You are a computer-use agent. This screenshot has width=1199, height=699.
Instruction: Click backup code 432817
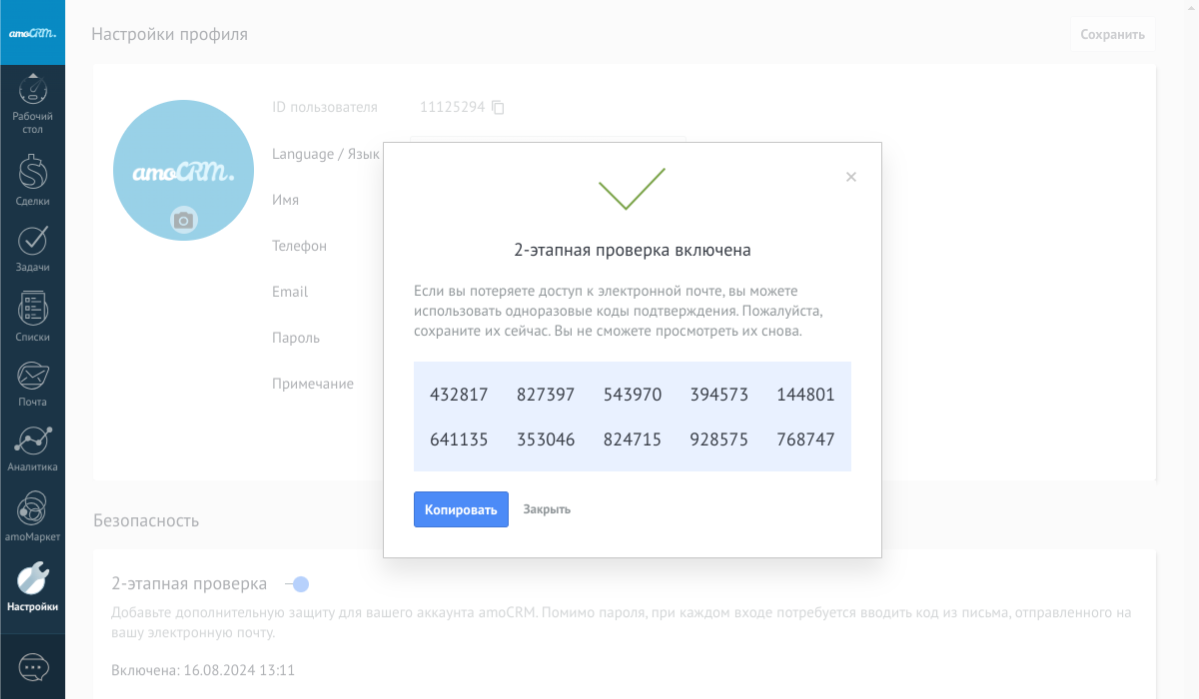coord(459,394)
